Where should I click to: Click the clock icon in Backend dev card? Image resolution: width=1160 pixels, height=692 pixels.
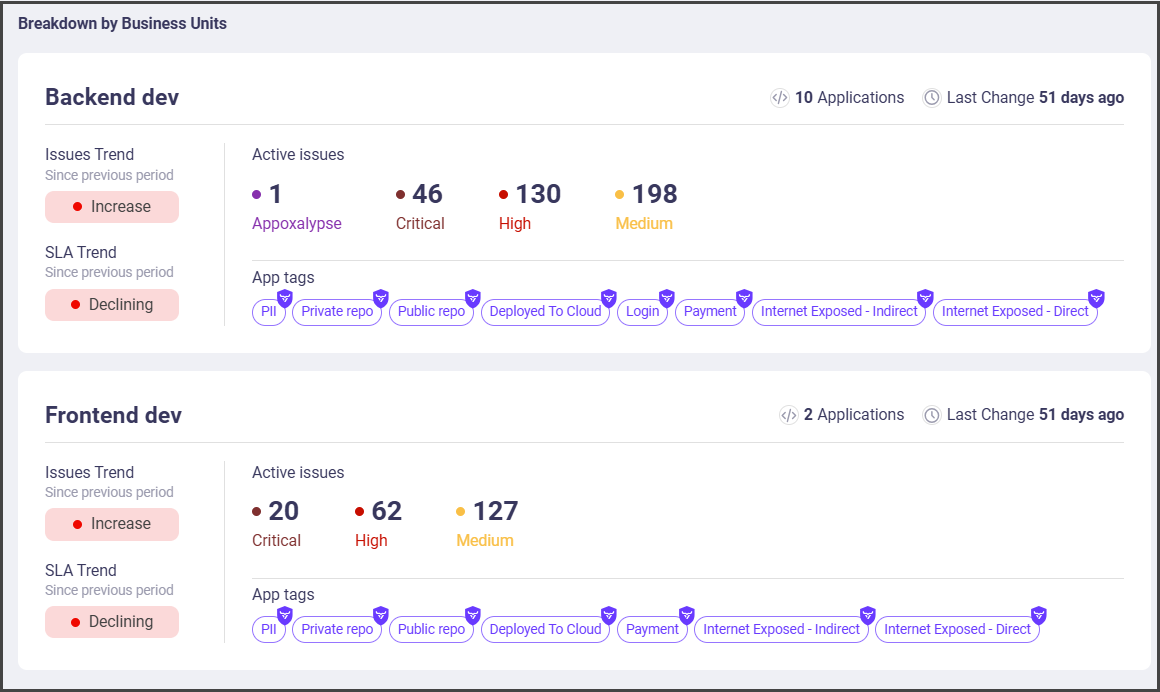pos(932,98)
